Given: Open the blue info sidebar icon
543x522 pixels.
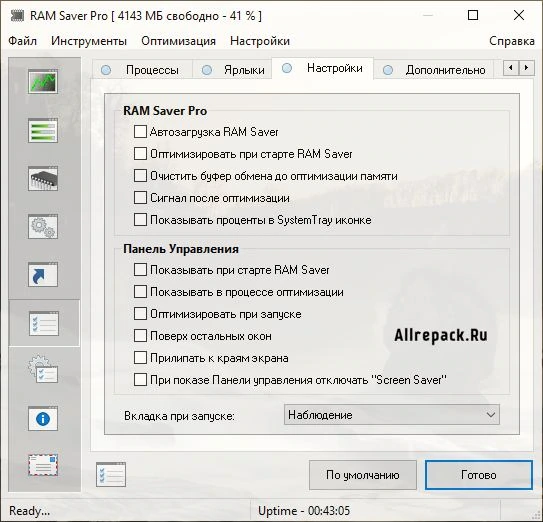Looking at the screenshot, I should [43, 419].
